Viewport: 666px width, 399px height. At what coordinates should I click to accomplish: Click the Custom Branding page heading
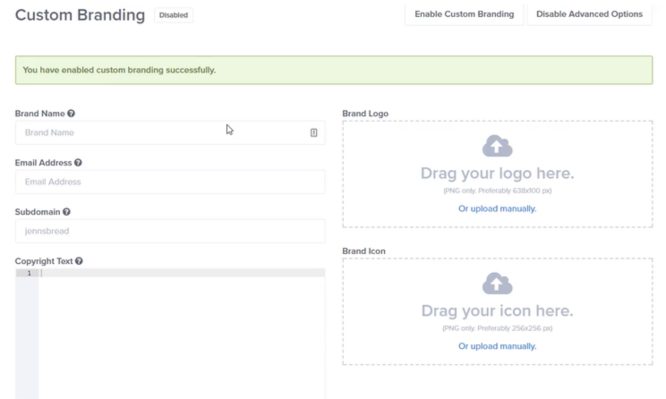click(x=80, y=15)
